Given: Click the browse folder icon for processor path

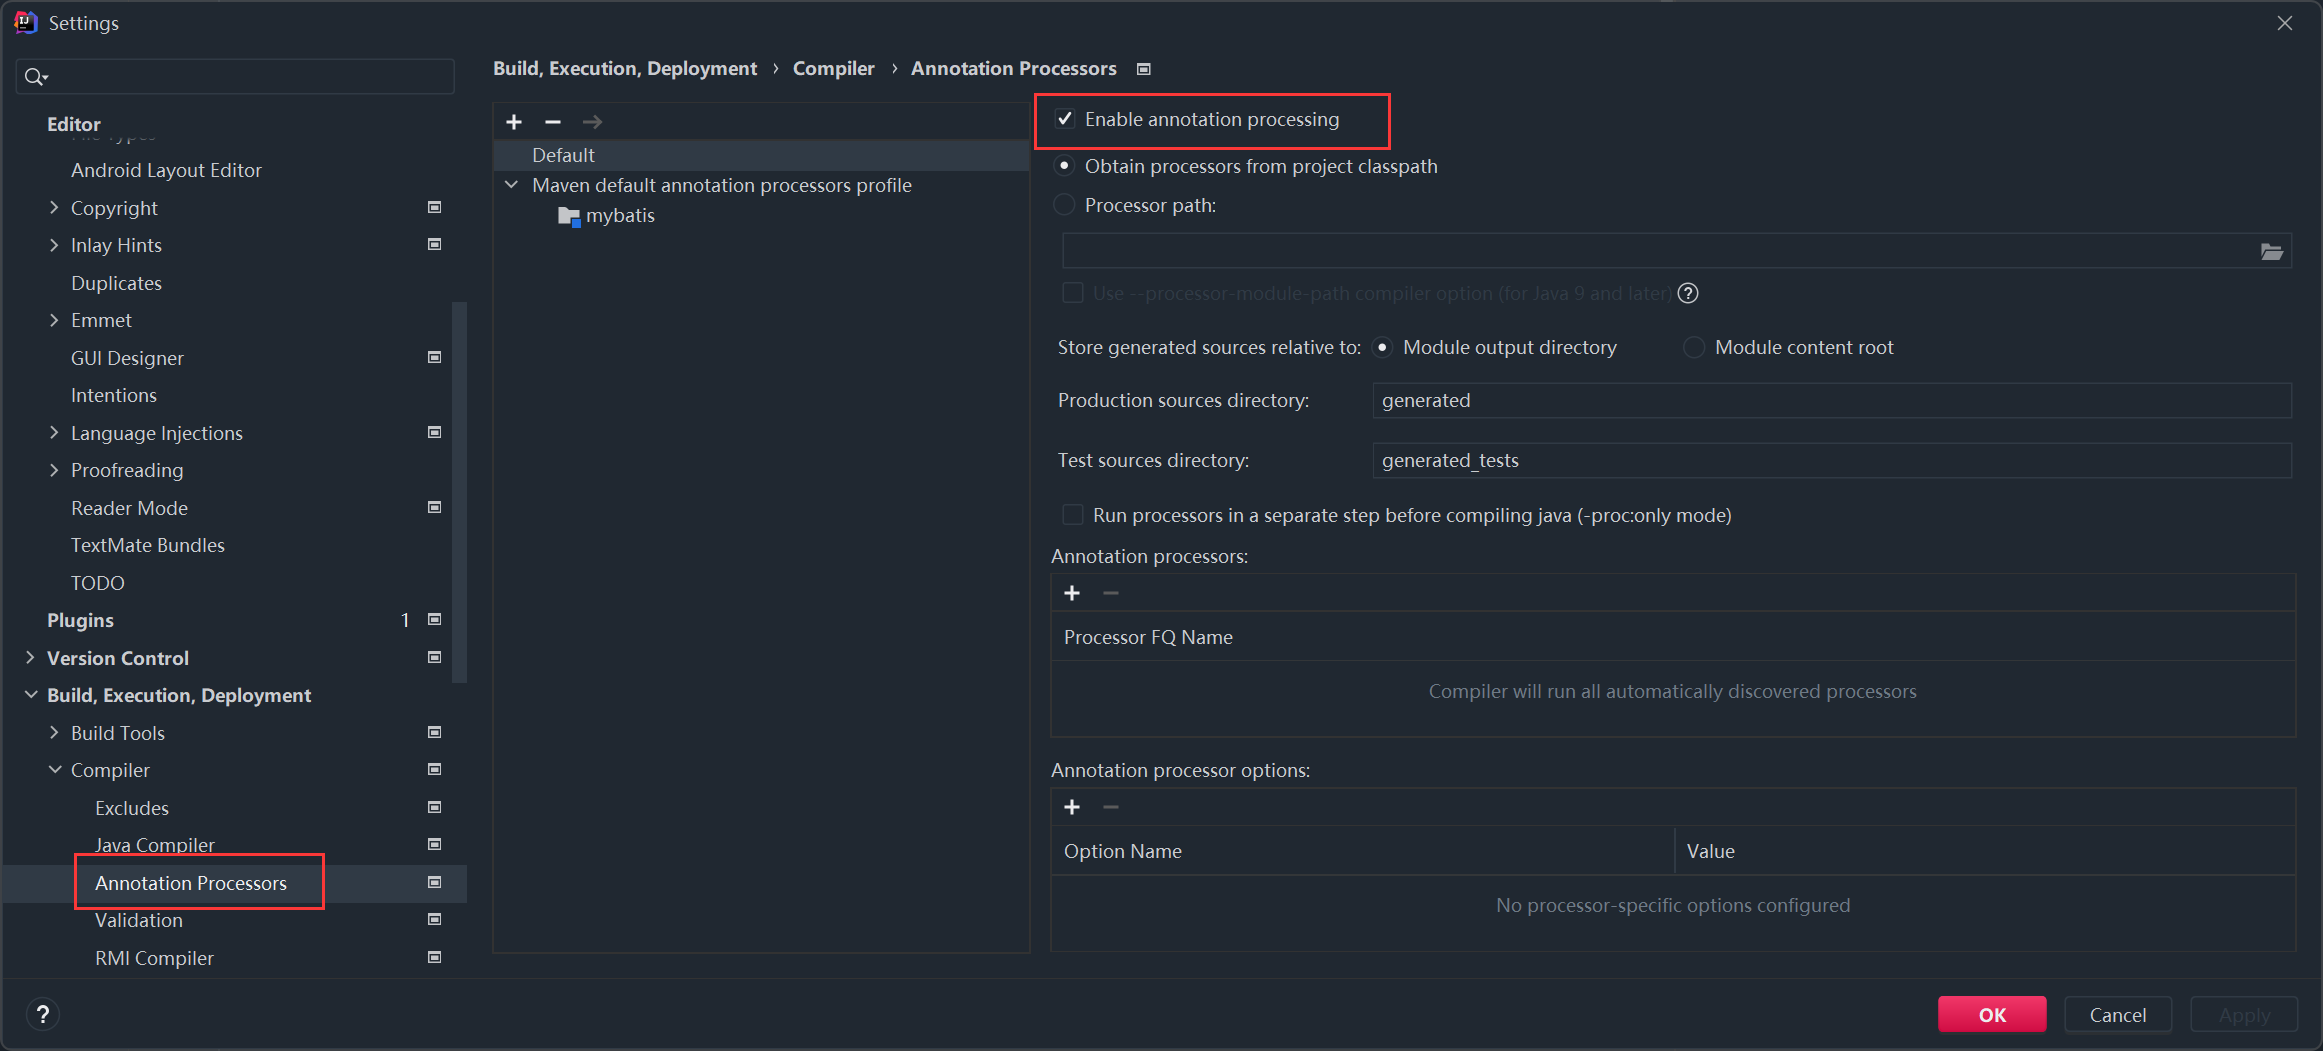Looking at the screenshot, I should (x=2271, y=252).
